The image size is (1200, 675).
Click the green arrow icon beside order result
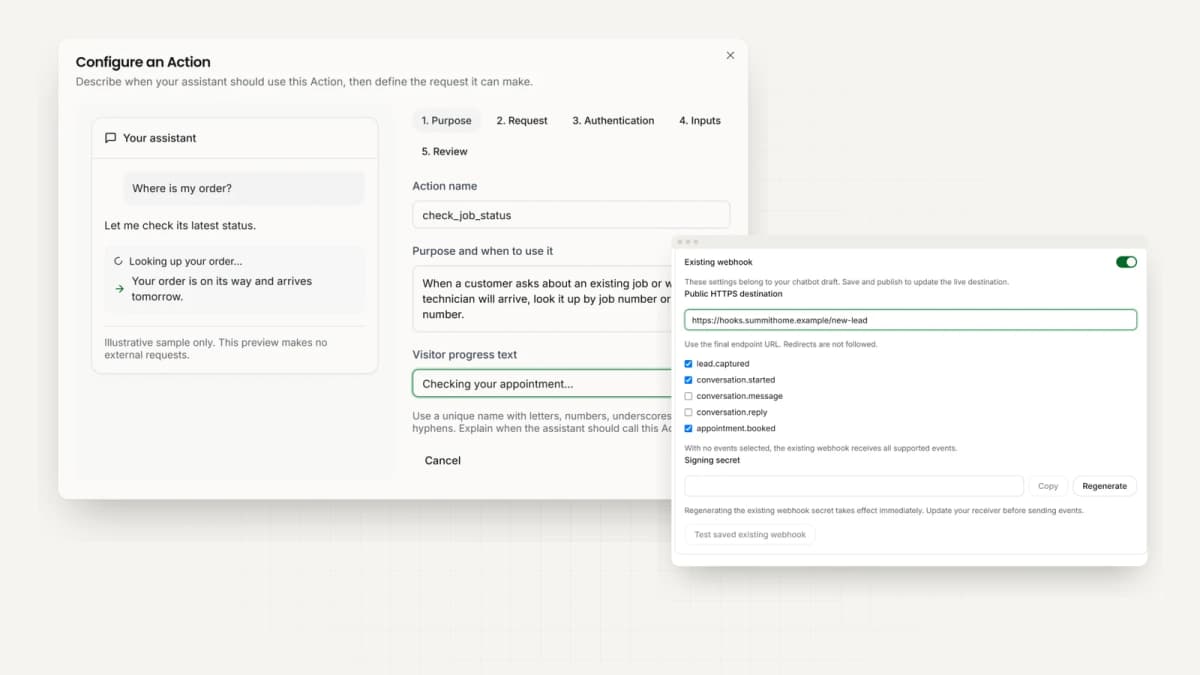click(x=120, y=289)
